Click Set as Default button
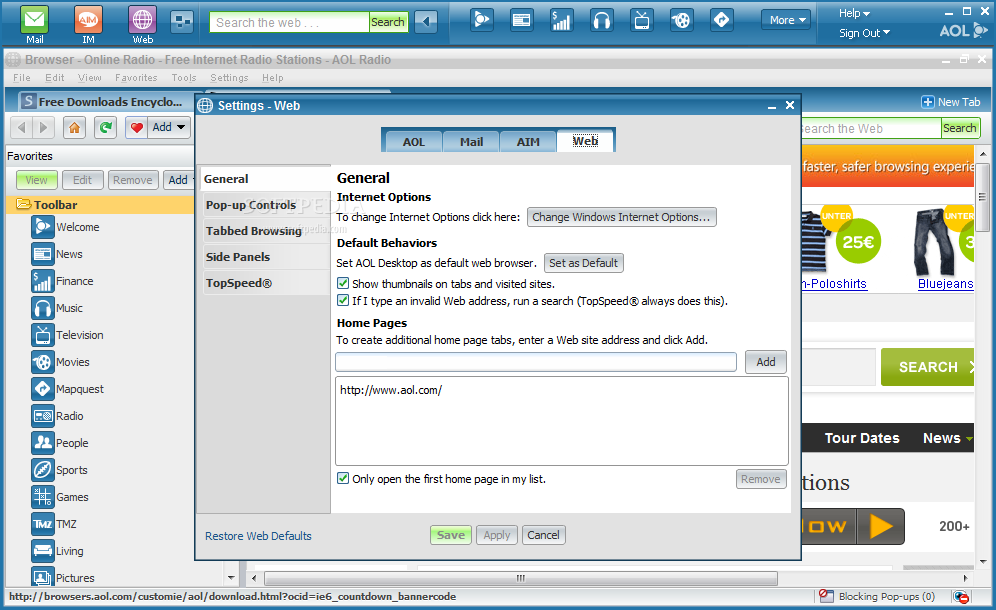 tap(583, 263)
